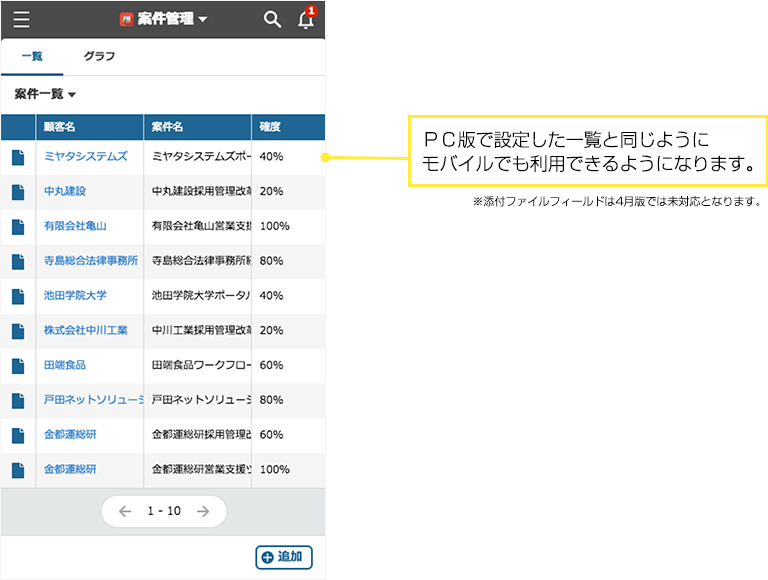Go to next page arrow
This screenshot has height=580, width=768.
tap(203, 511)
